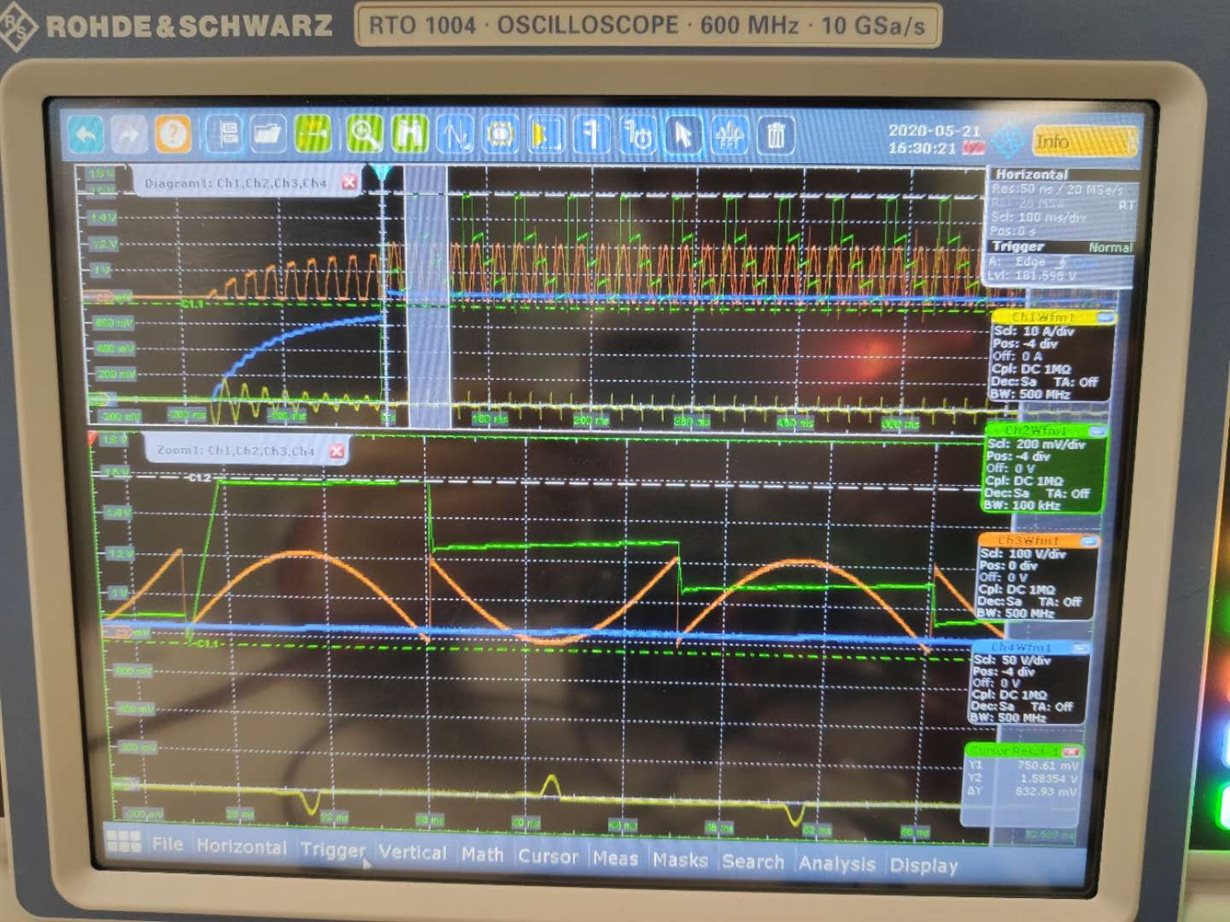Viewport: 1230px width, 922px height.
Task: Click the Undo arrow in toolbar
Action: point(85,133)
